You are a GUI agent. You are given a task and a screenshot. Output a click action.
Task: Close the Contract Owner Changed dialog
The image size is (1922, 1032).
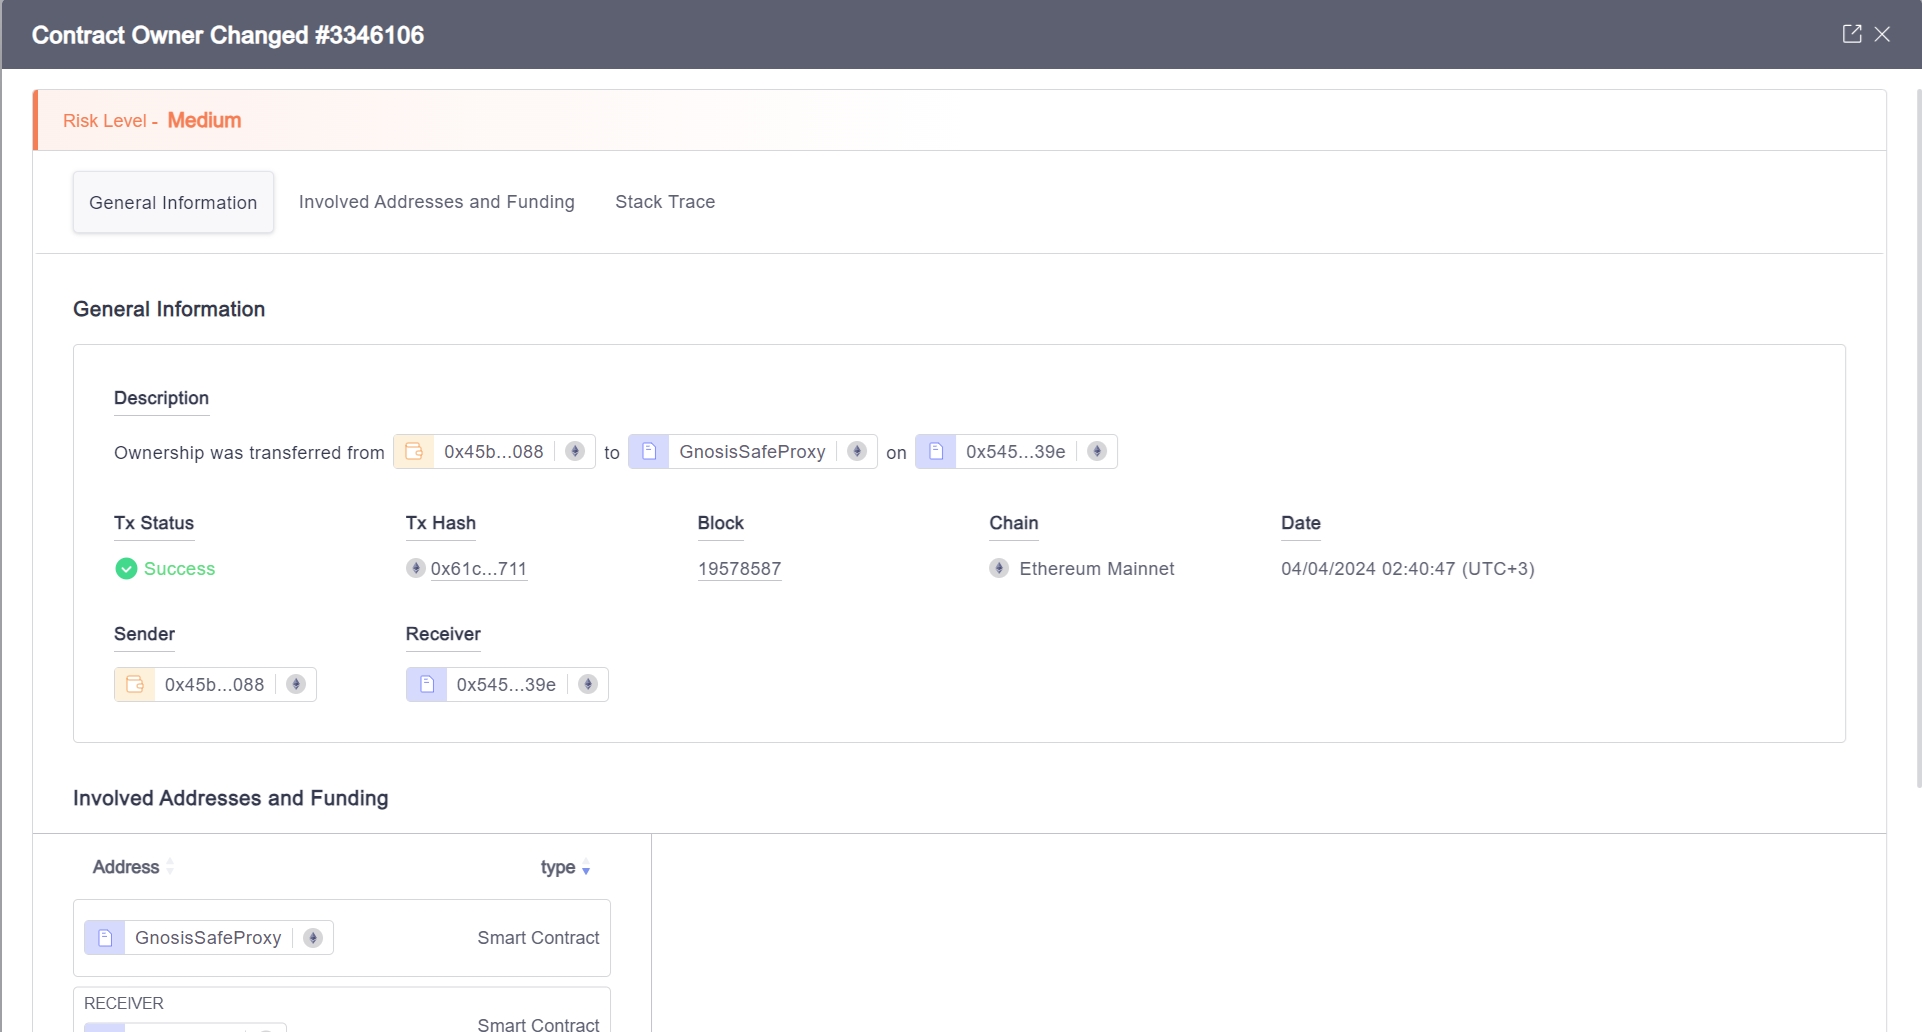(x=1882, y=34)
